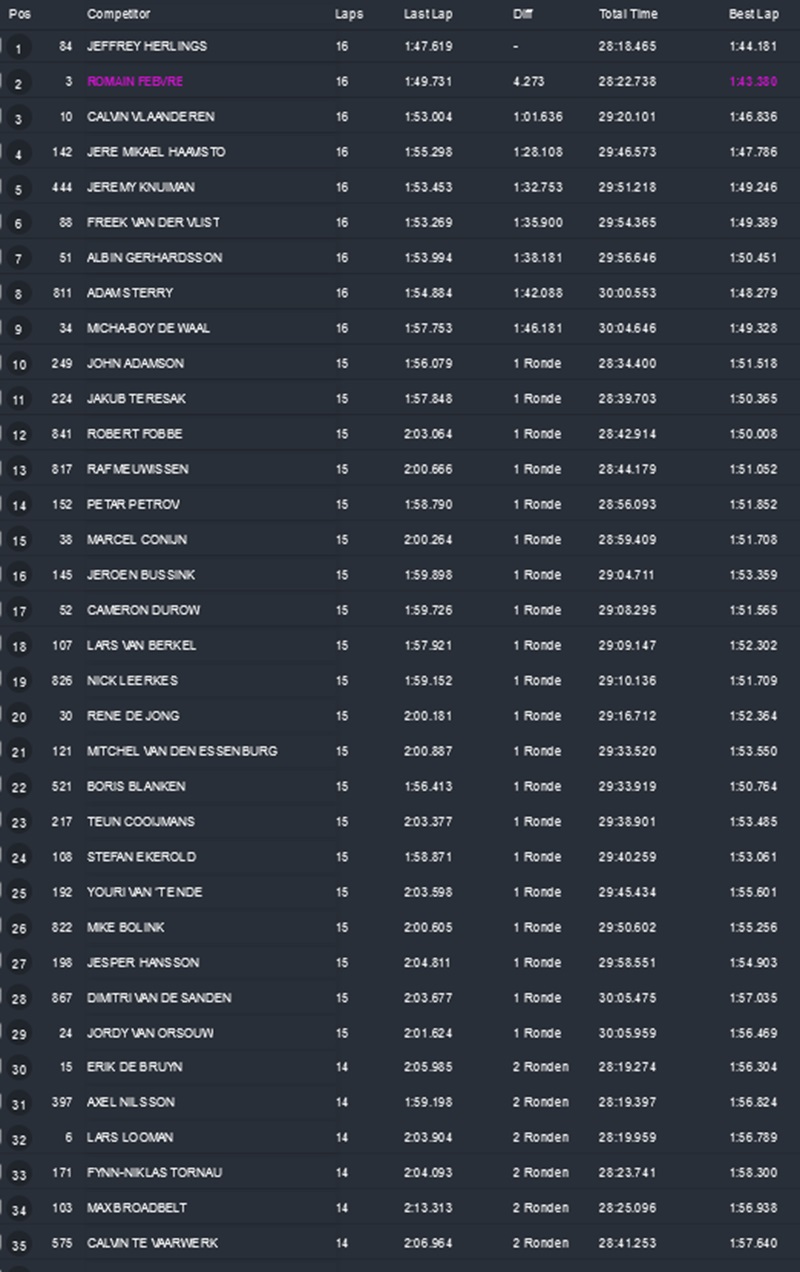This screenshot has width=800, height=1272.
Task: Sort by the Competitor column header
Action: [x=118, y=15]
